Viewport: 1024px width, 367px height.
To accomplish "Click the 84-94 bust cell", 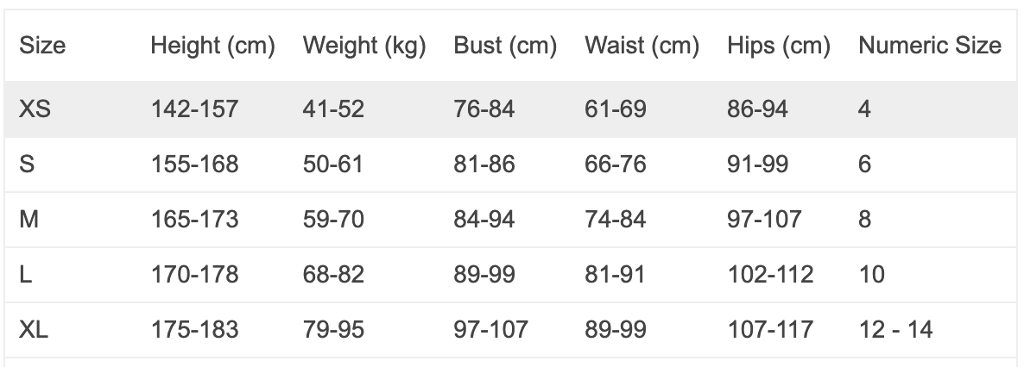I will [x=484, y=219].
